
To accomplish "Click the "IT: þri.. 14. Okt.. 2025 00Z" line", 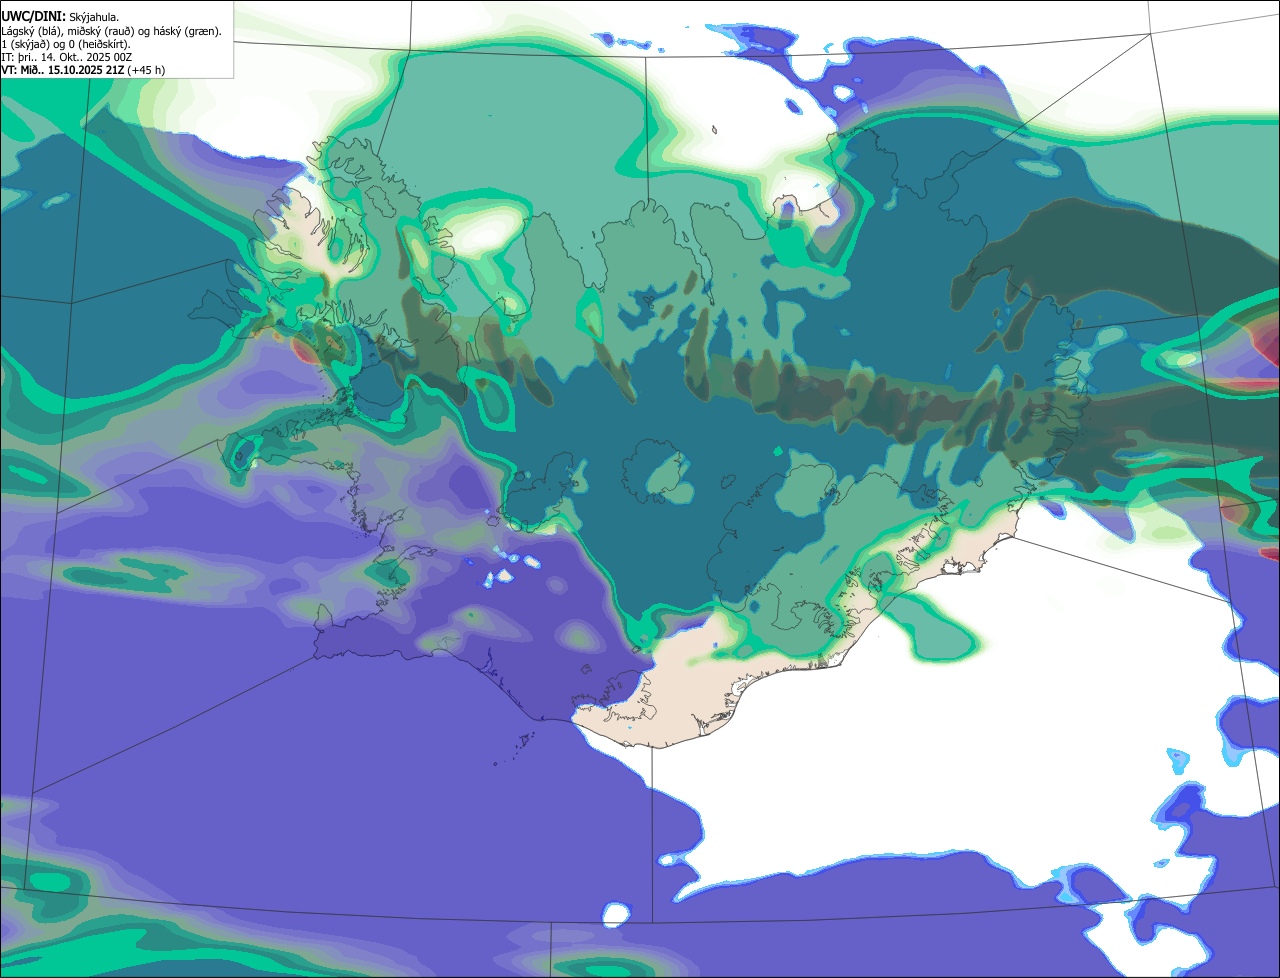I will pos(67,58).
